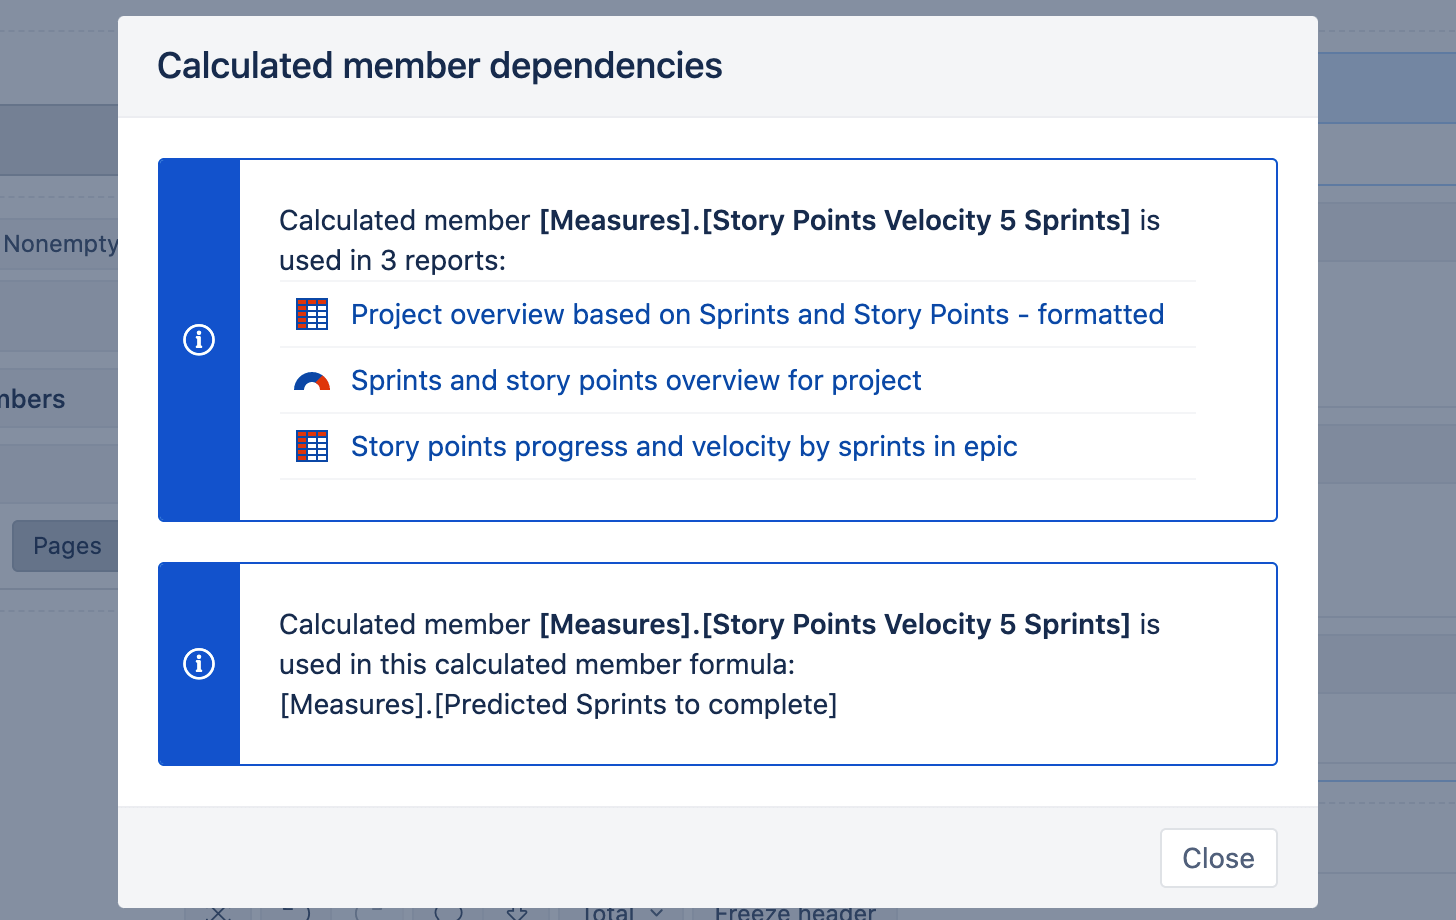Click gauge icon beside Sprints and story points overview
The height and width of the screenshot is (920, 1456).
312,381
